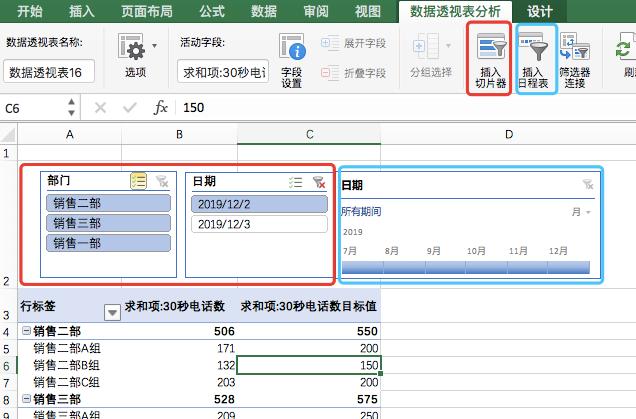Toggle multi-select on the 日期 slicer
The width and height of the screenshot is (636, 419).
pyautogui.click(x=294, y=181)
